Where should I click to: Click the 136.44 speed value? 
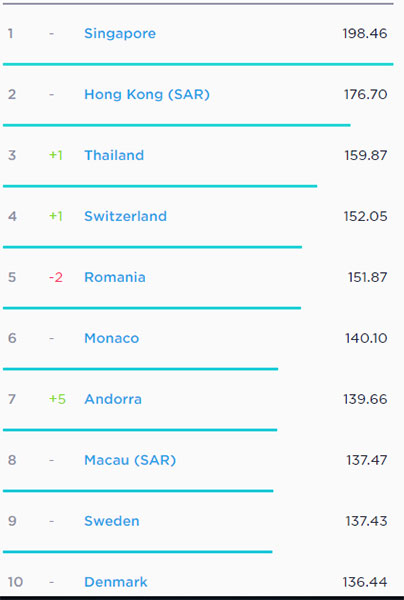365,582
